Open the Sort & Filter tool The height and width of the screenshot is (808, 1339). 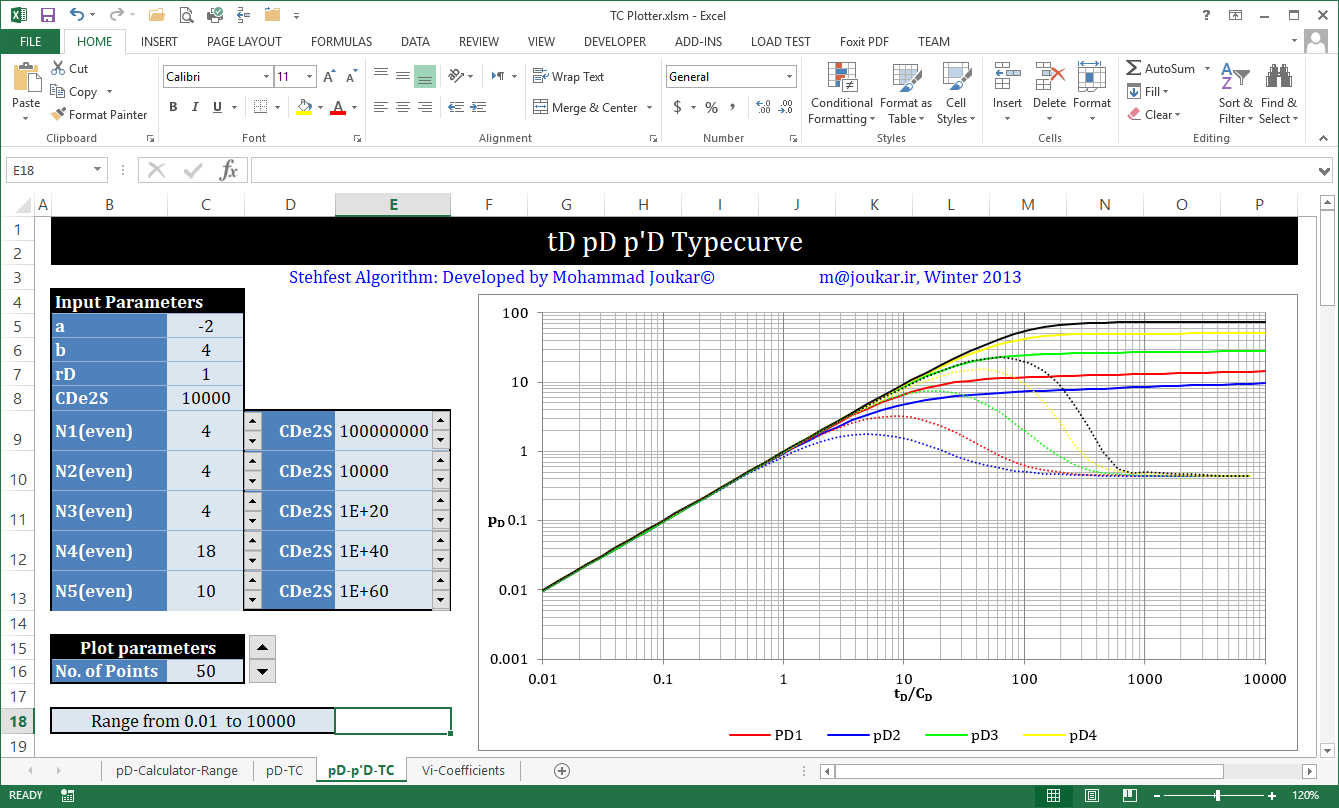[1235, 95]
